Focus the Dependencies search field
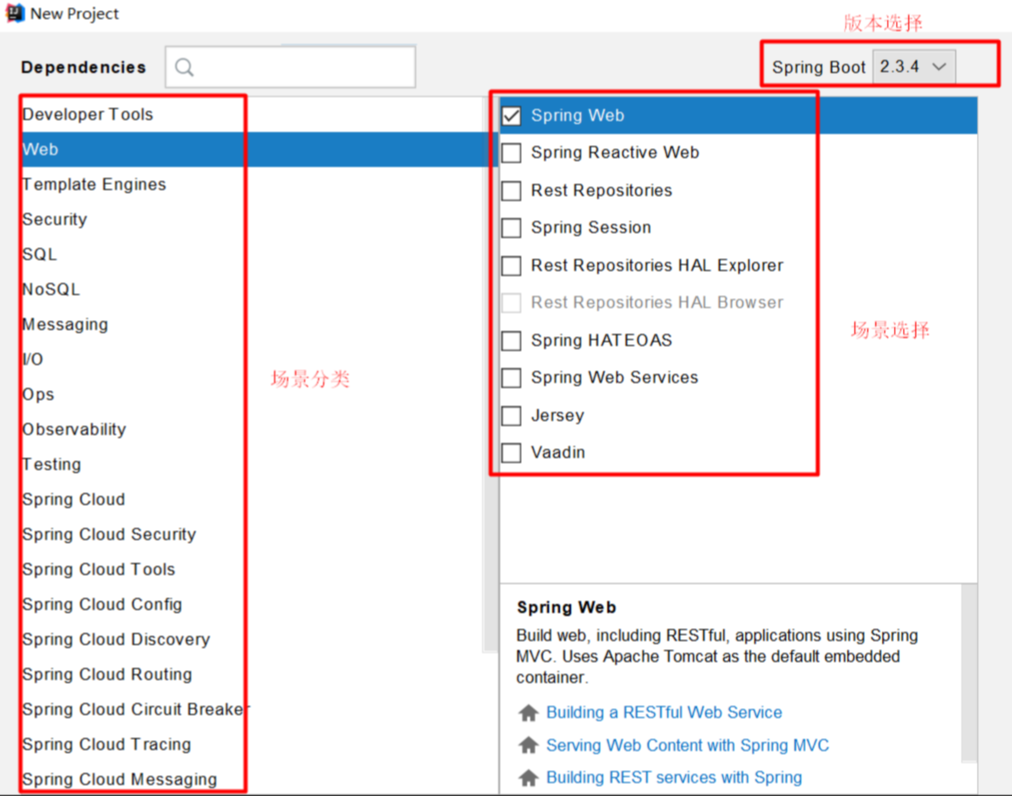1012x796 pixels. click(x=290, y=66)
